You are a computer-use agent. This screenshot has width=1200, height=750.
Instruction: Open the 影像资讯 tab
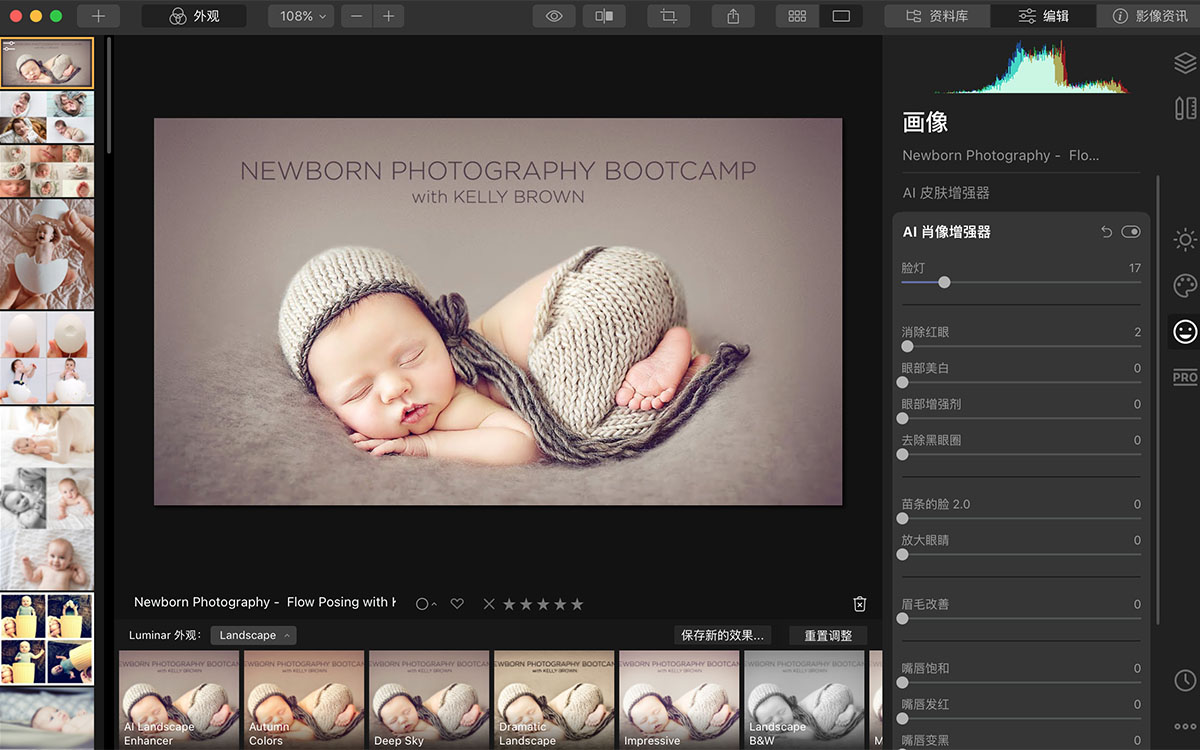coord(1149,16)
